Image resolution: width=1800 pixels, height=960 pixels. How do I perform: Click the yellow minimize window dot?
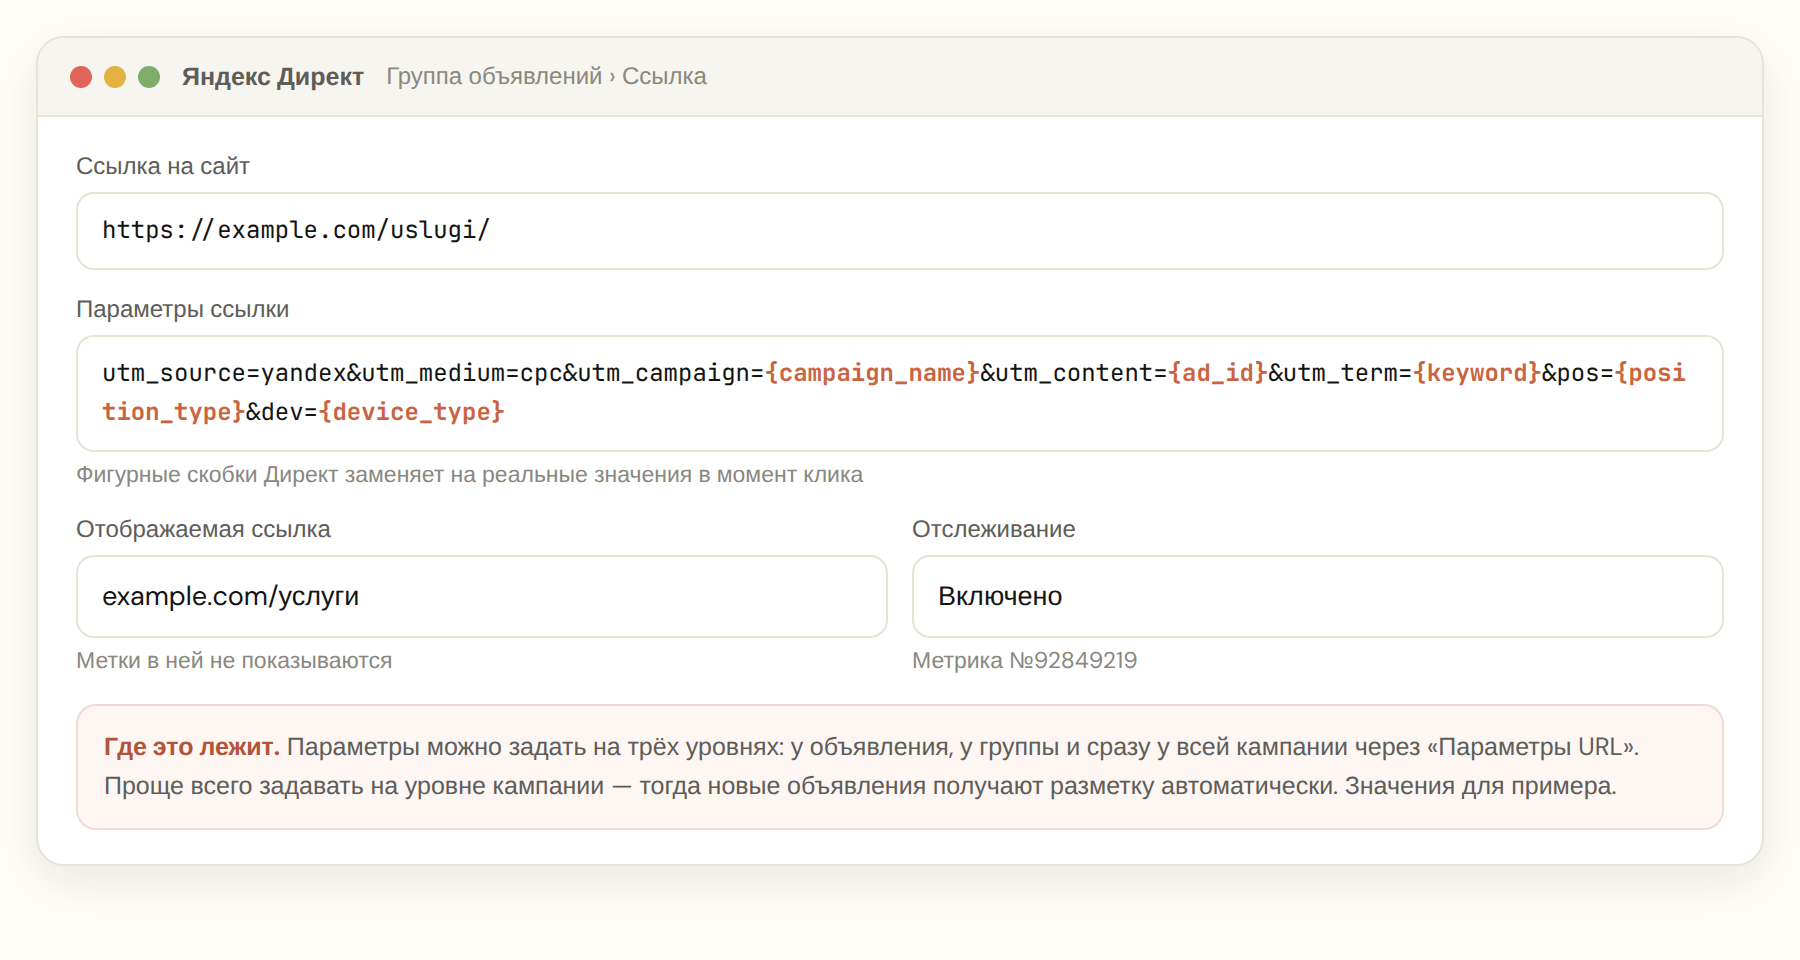point(115,77)
